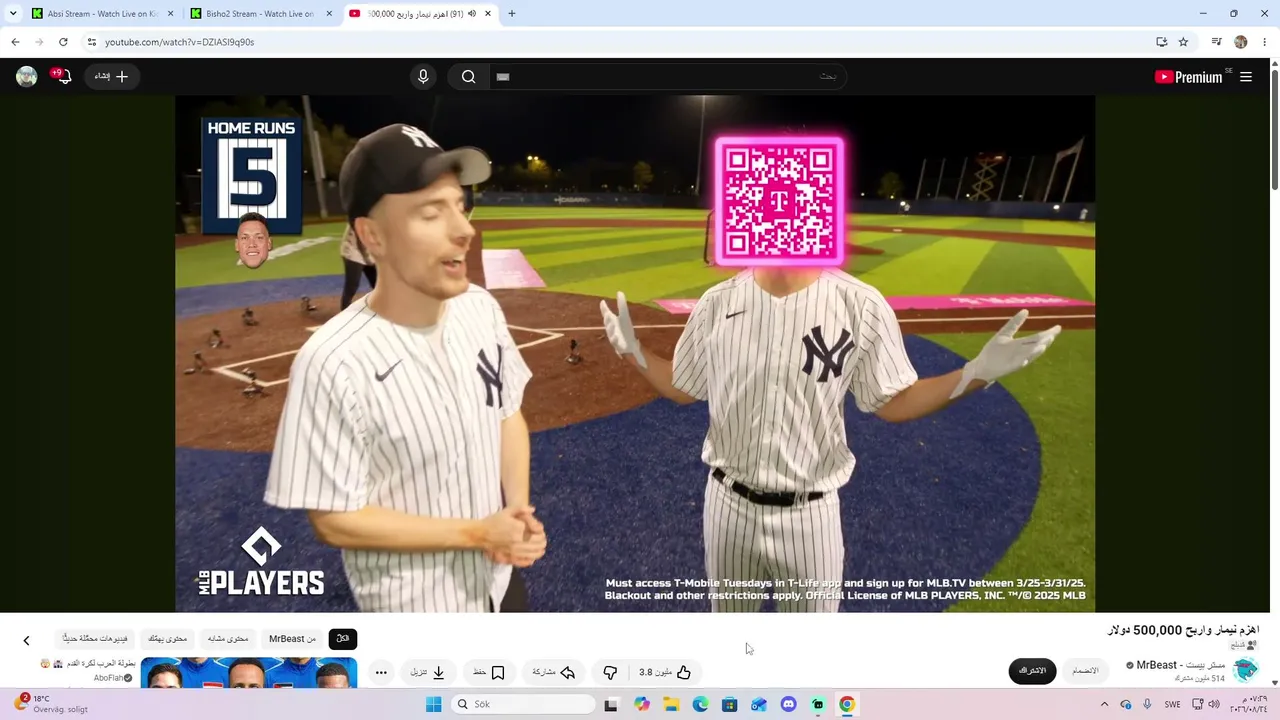Image resolution: width=1280 pixels, height=720 pixels.
Task: Click the taskbar Sök search box
Action: (x=522, y=704)
